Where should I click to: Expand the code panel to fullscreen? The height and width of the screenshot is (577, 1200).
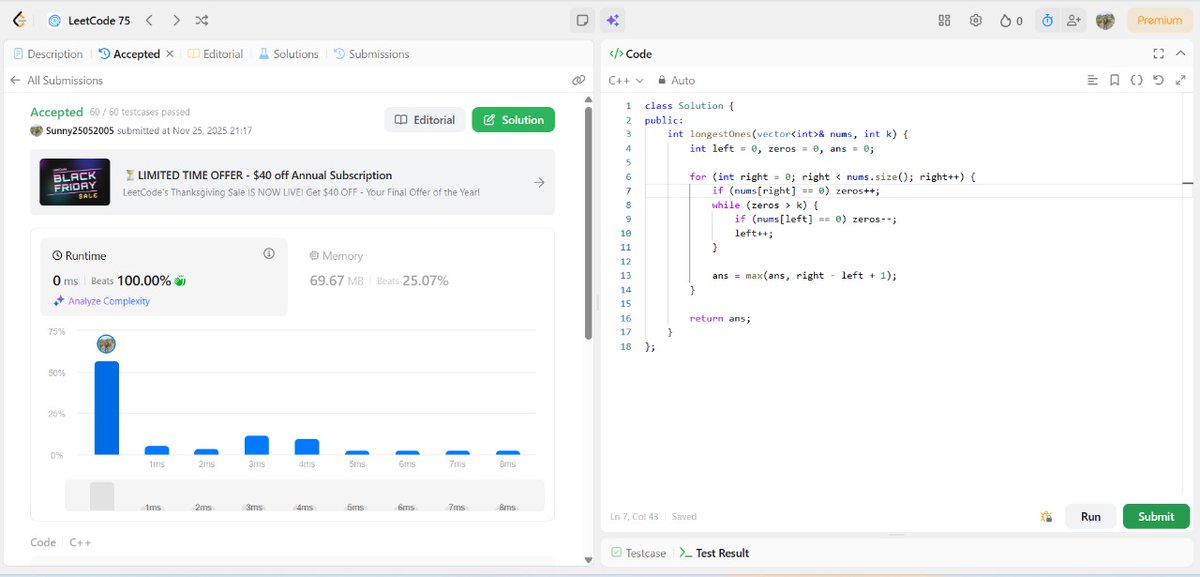pos(1159,54)
